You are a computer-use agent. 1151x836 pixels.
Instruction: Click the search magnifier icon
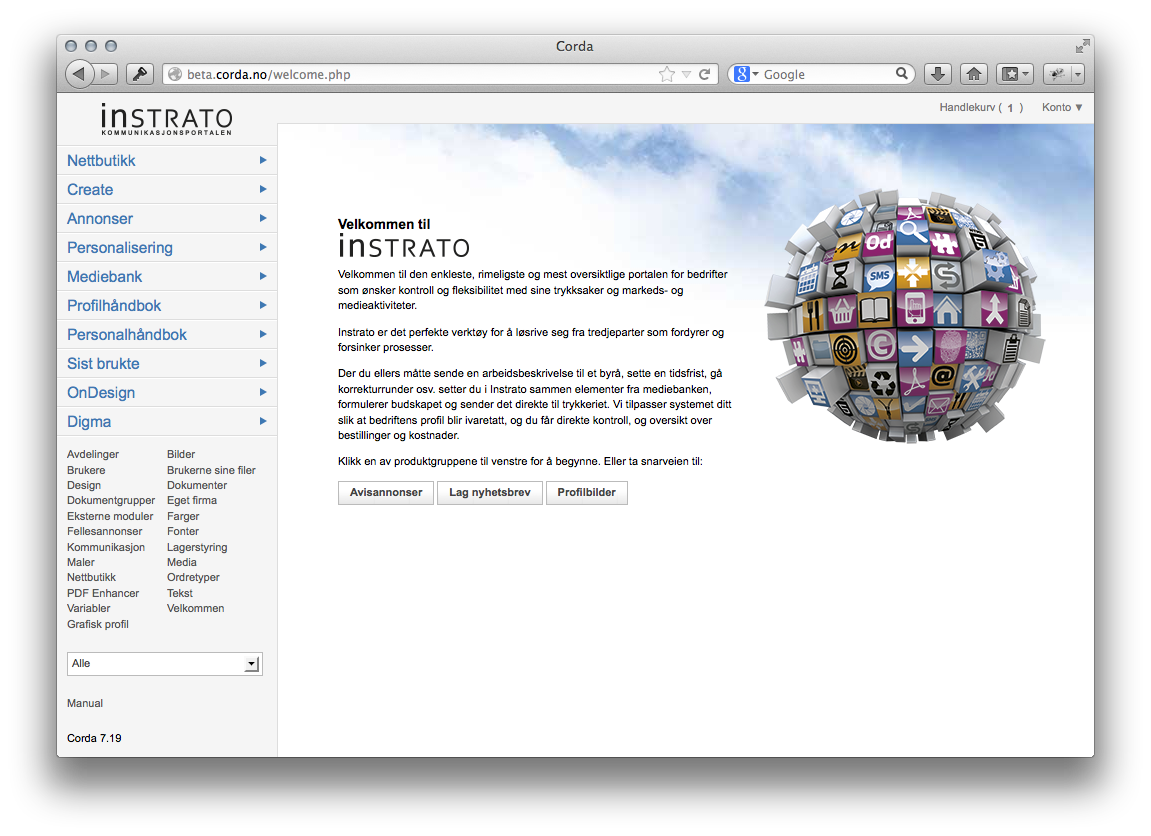(901, 74)
